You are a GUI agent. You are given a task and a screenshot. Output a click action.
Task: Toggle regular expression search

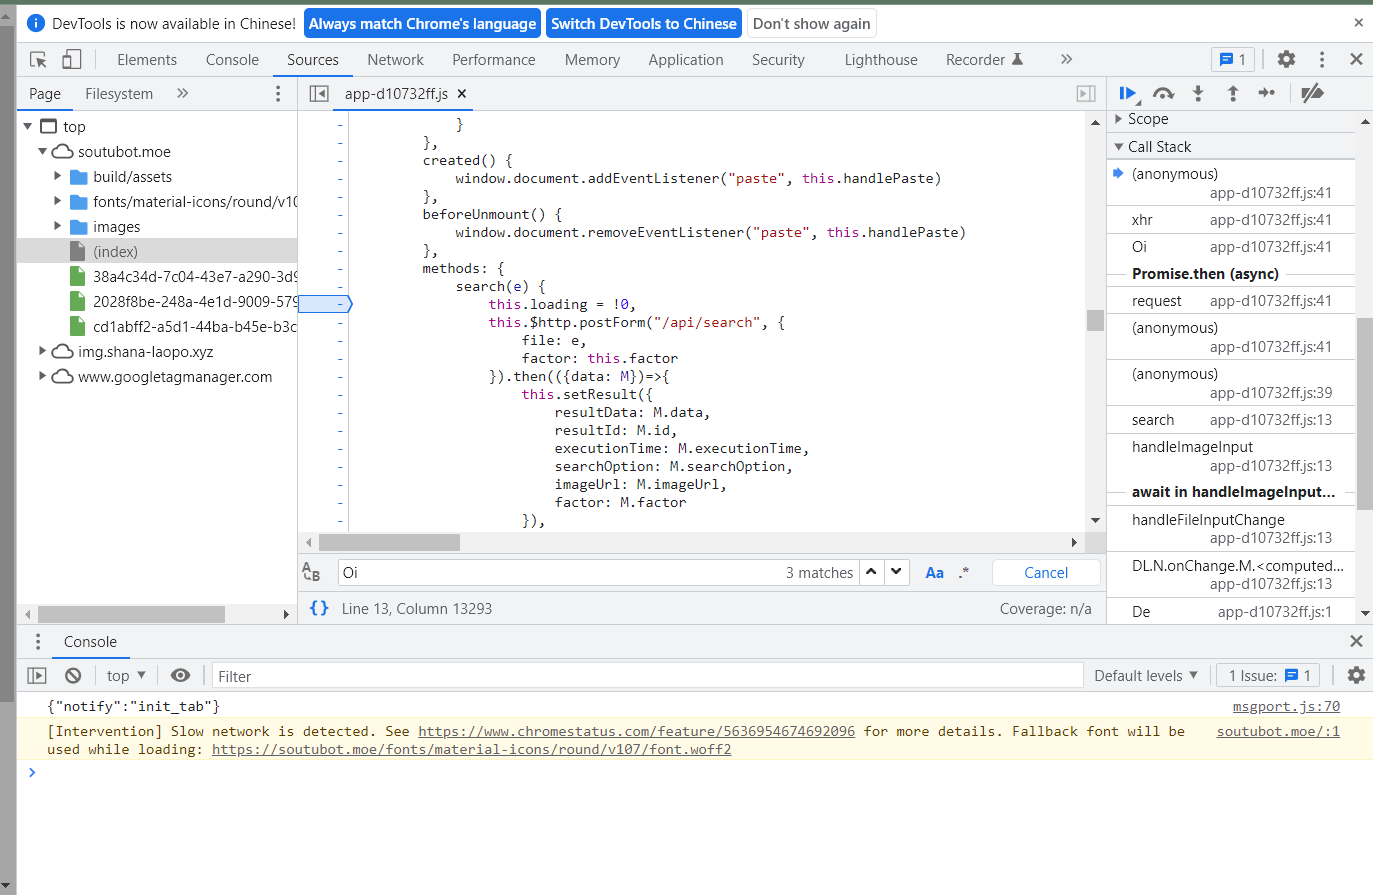click(964, 573)
